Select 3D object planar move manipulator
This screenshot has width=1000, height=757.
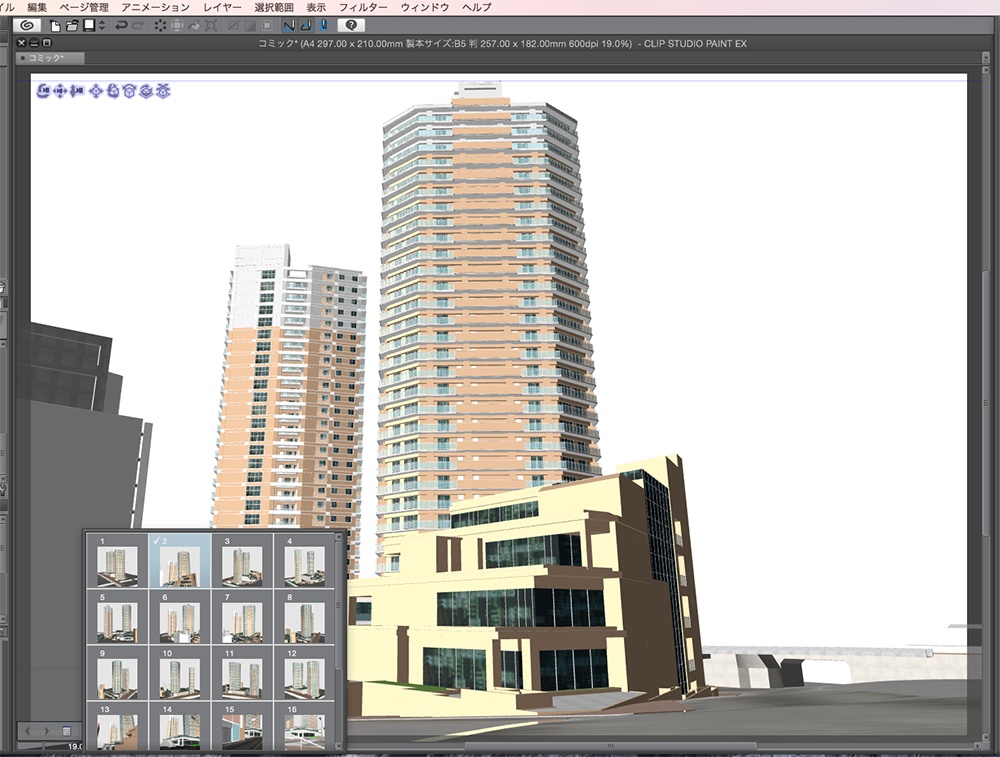(x=96, y=91)
